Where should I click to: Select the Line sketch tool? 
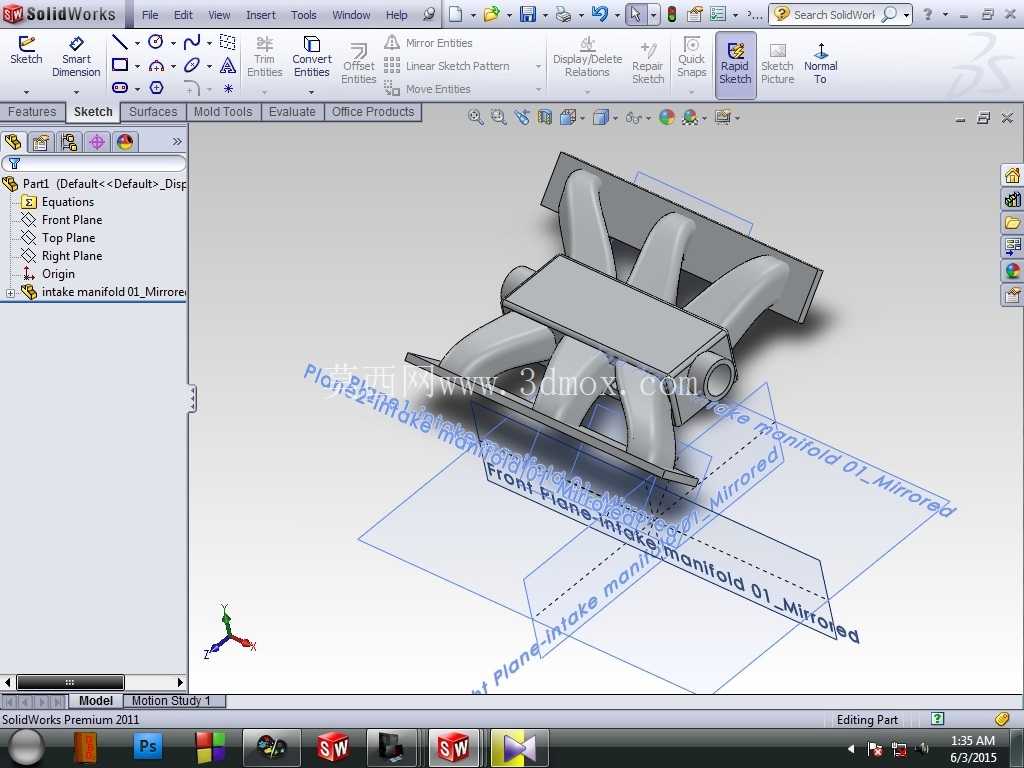pyautogui.click(x=120, y=42)
